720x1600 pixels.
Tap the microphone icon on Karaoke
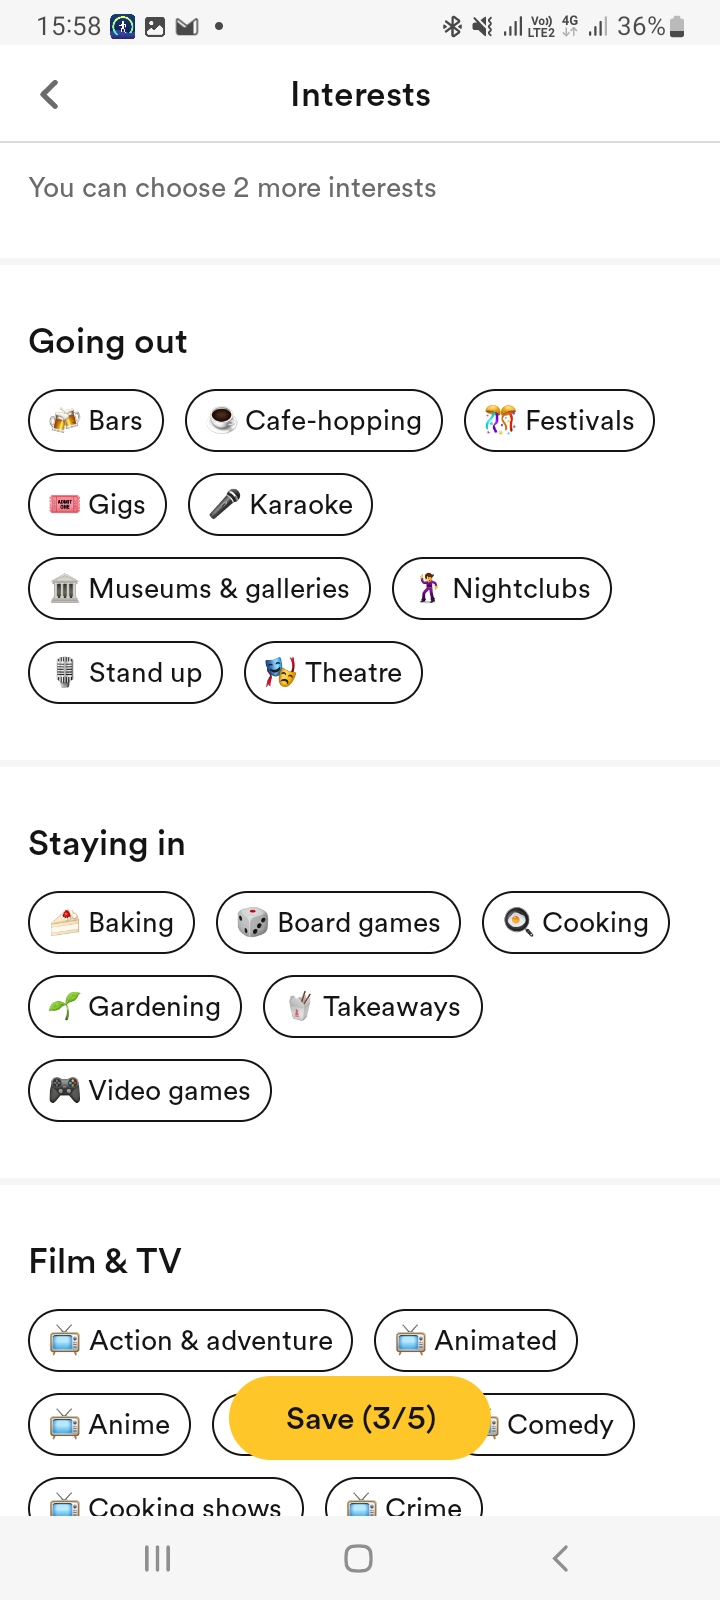click(225, 505)
